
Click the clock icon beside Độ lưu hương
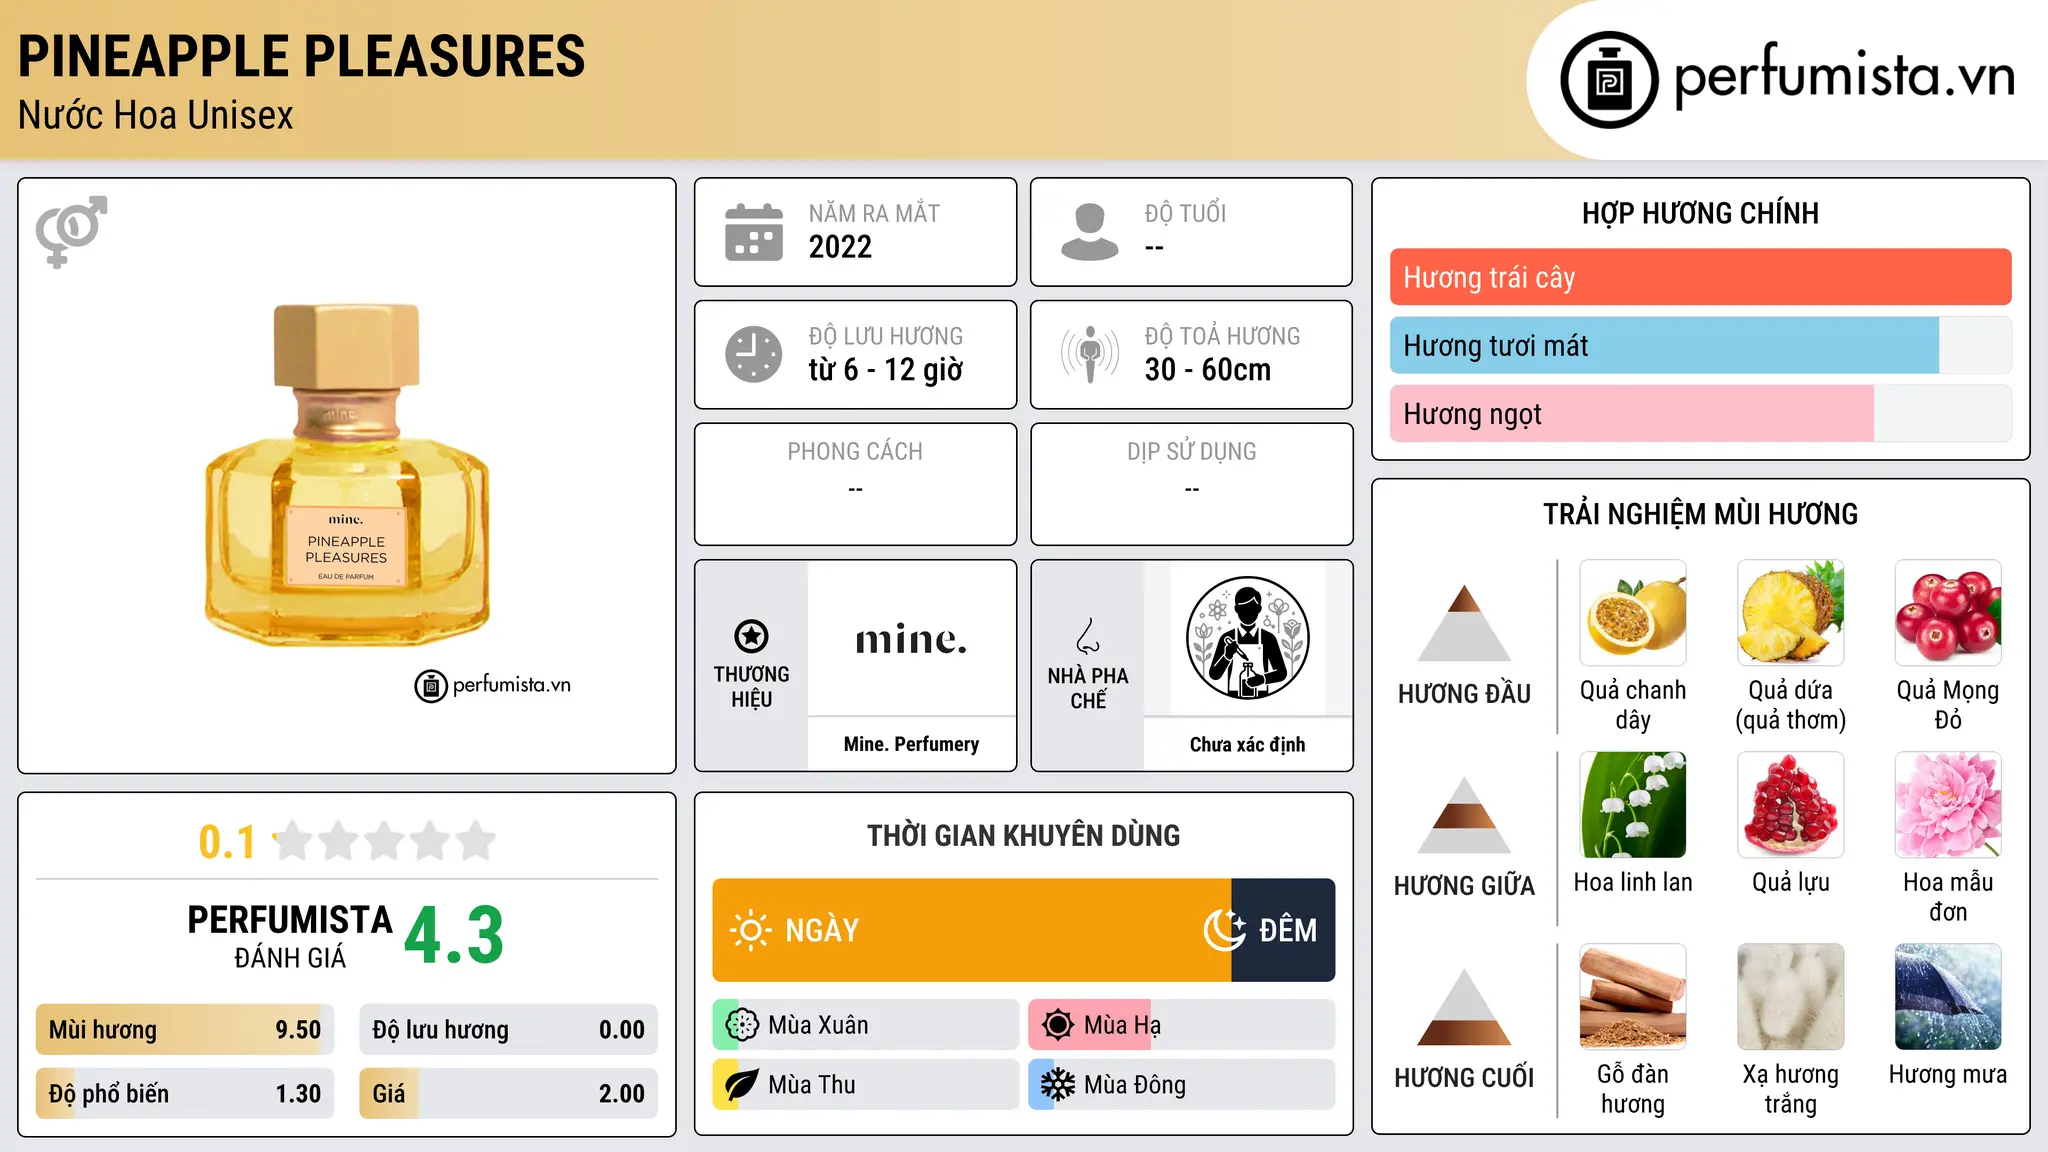click(x=754, y=354)
